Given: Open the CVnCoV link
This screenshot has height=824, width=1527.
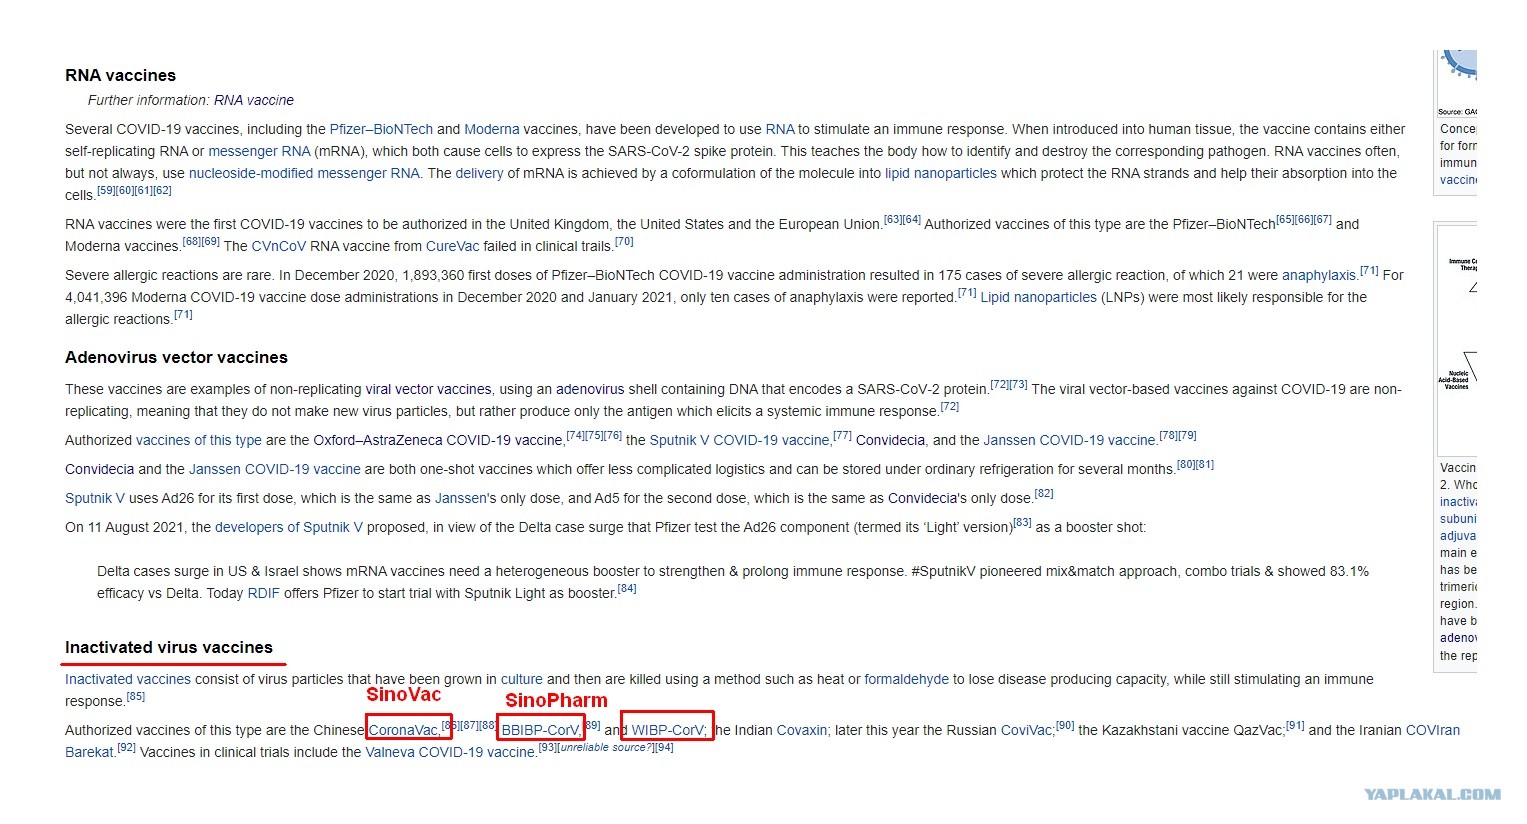Looking at the screenshot, I should (x=279, y=246).
